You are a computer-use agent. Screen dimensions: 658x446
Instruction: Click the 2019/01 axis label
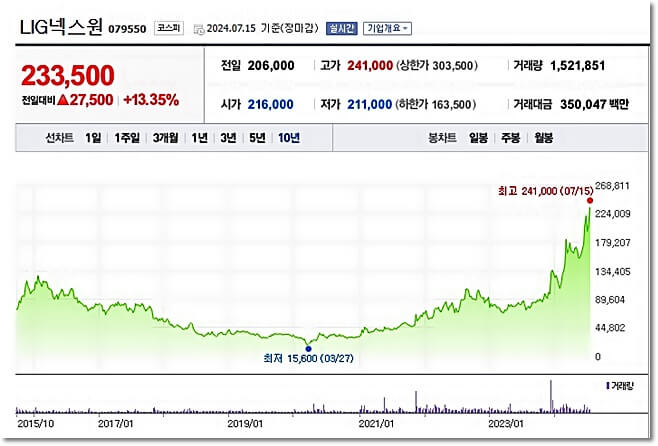pyautogui.click(x=245, y=424)
